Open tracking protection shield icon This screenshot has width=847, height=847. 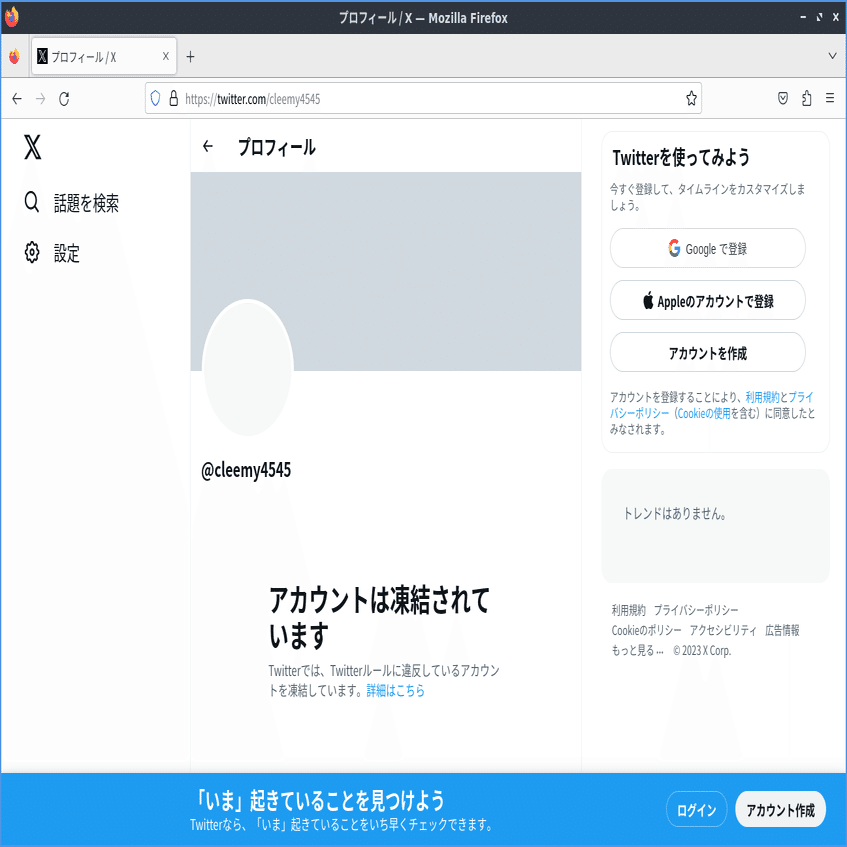coord(156,98)
